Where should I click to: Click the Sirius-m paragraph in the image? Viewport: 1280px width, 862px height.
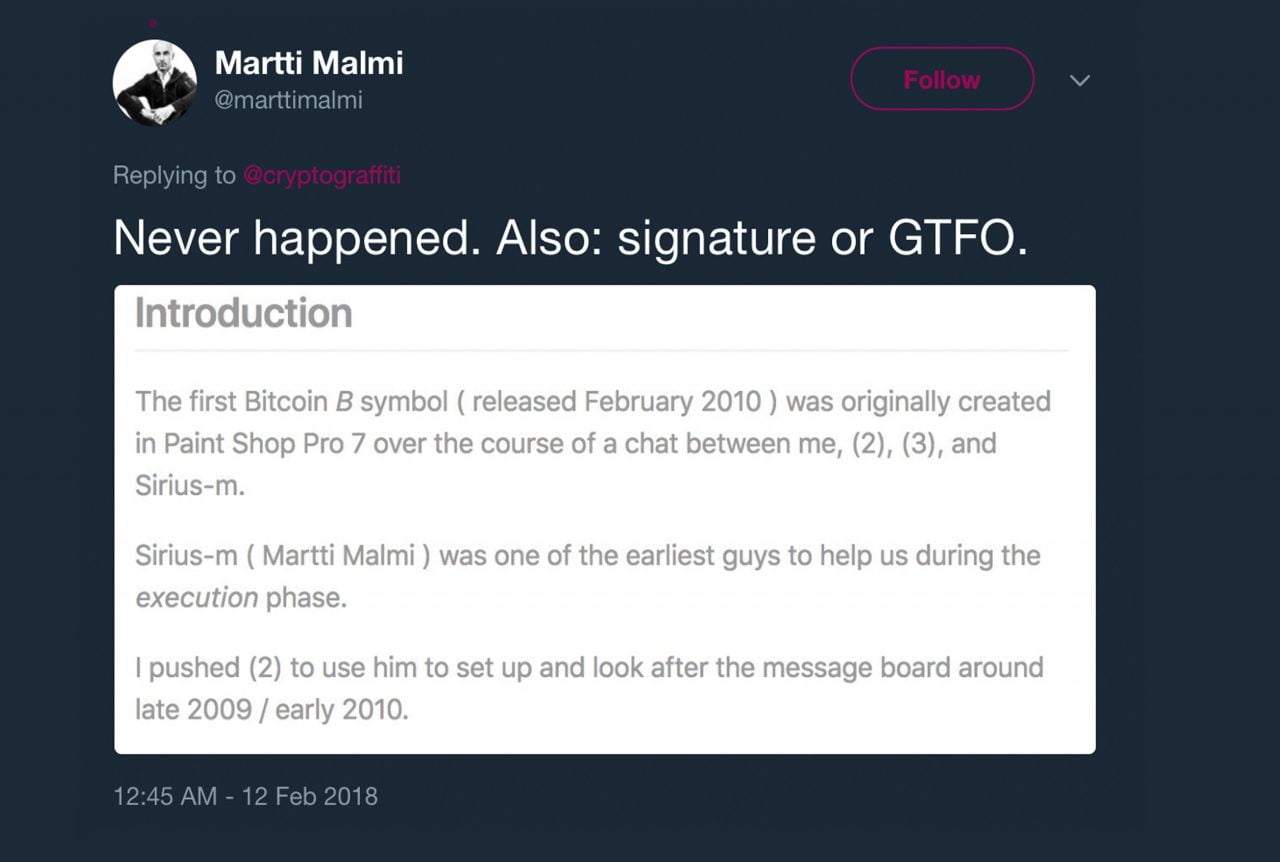coord(588,576)
